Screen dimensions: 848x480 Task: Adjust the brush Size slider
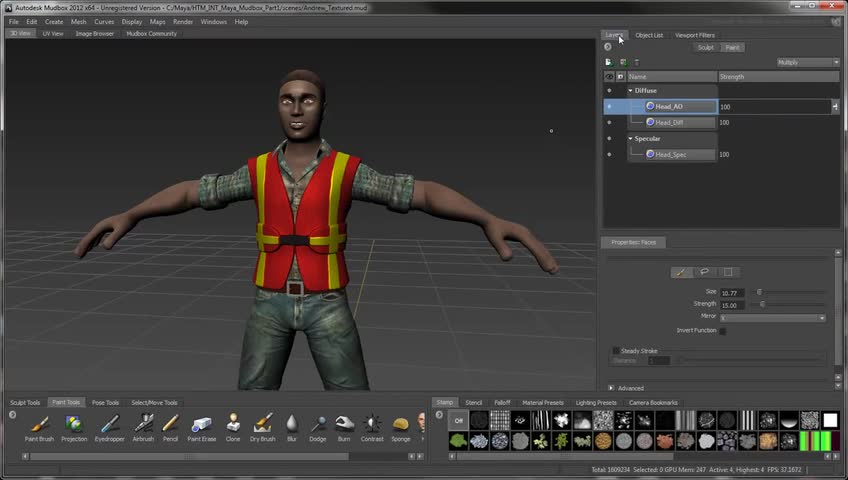point(759,292)
